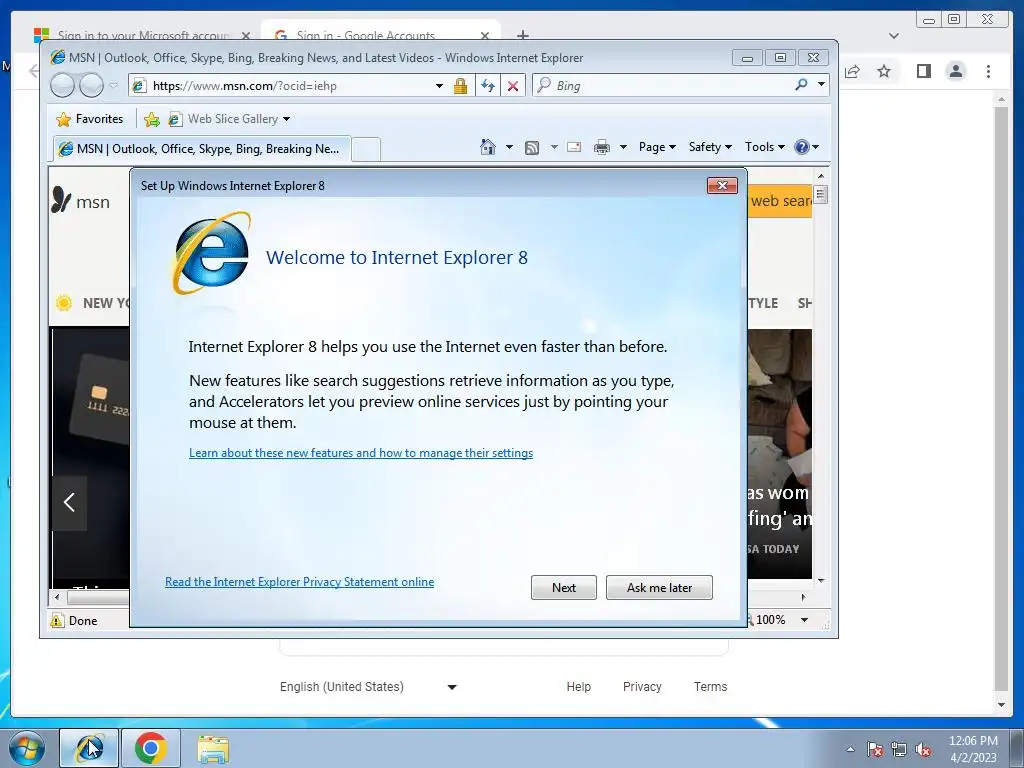Open the Learn about these new features link

360,453
